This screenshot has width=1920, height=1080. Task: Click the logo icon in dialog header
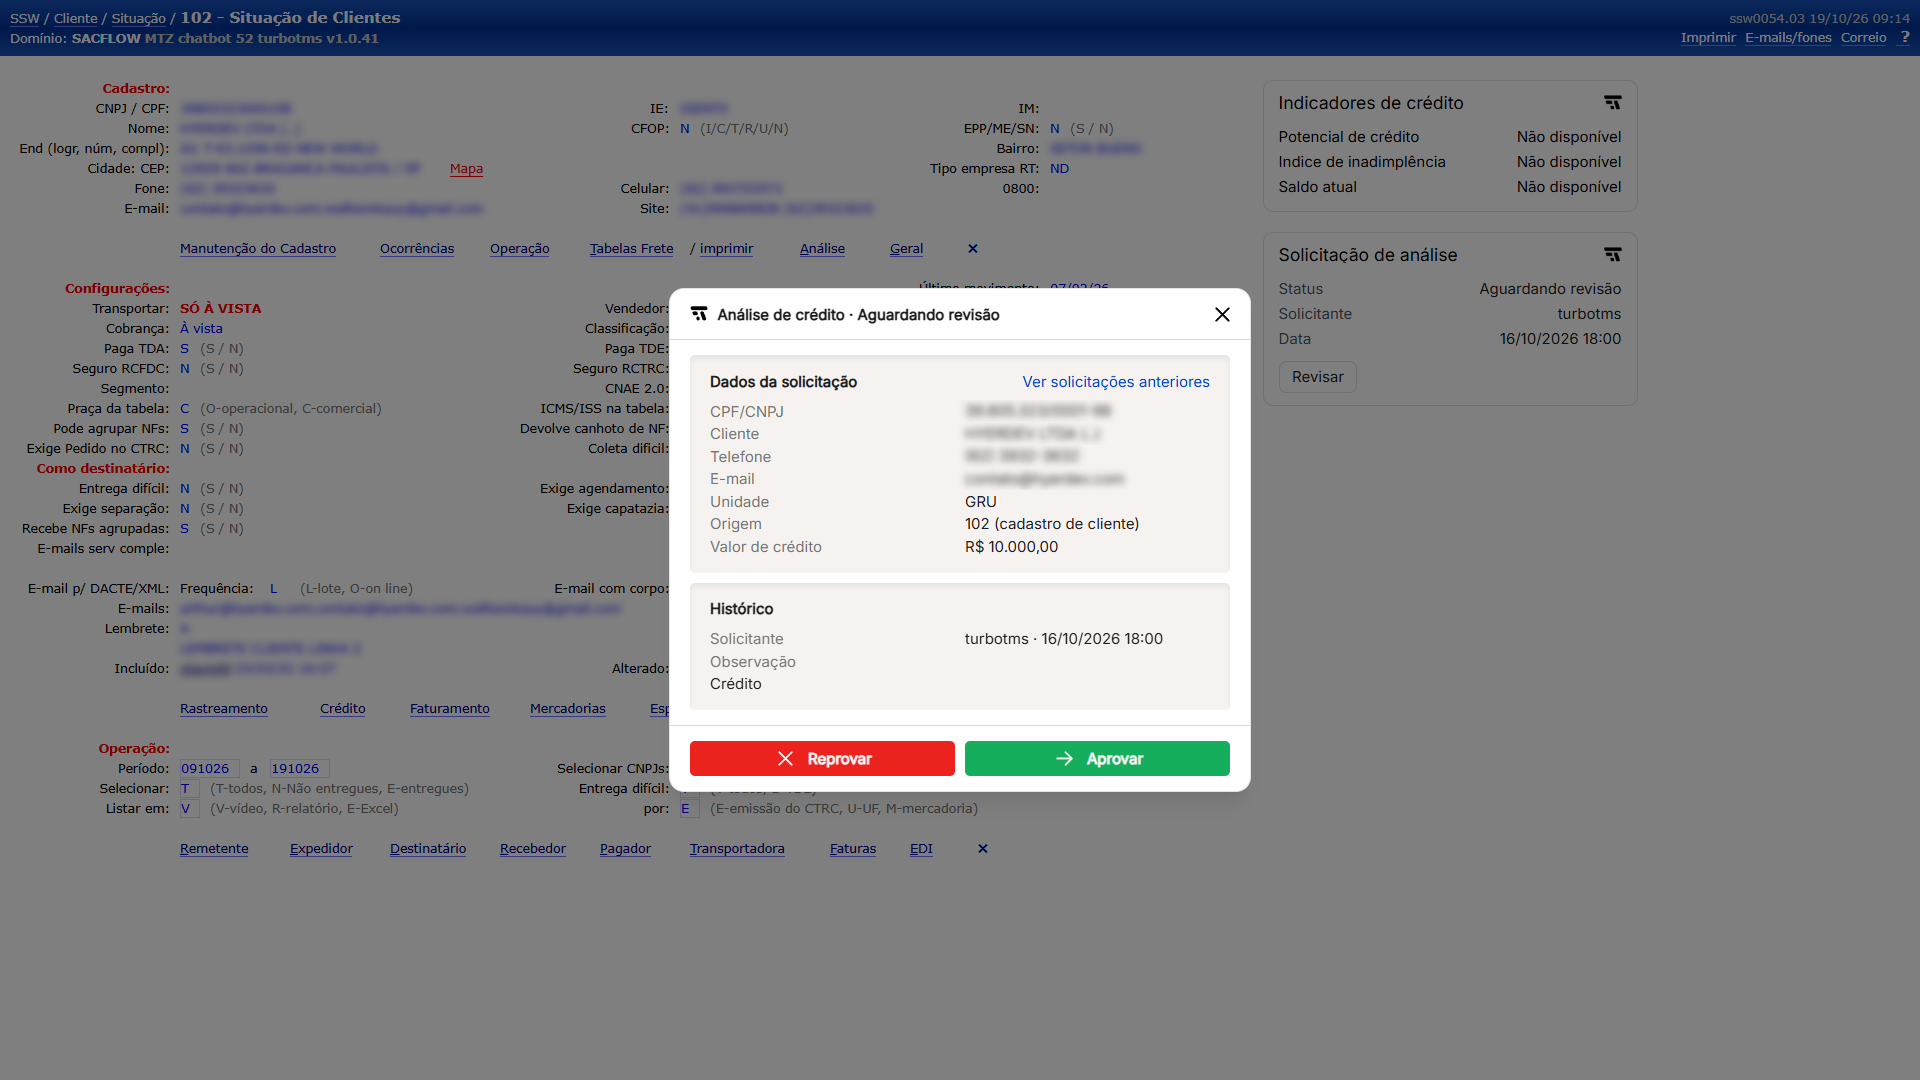click(699, 315)
